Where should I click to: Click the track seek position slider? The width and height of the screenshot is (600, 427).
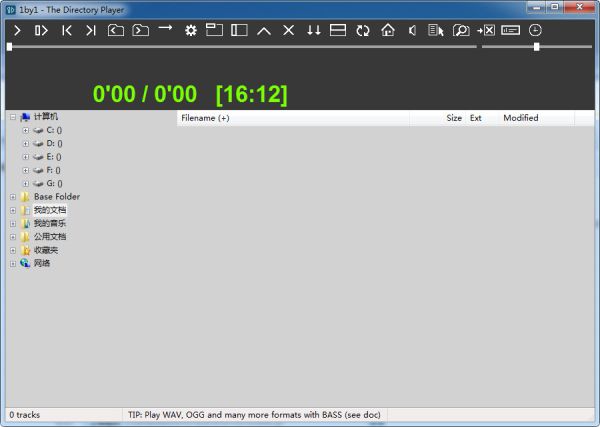pos(242,47)
